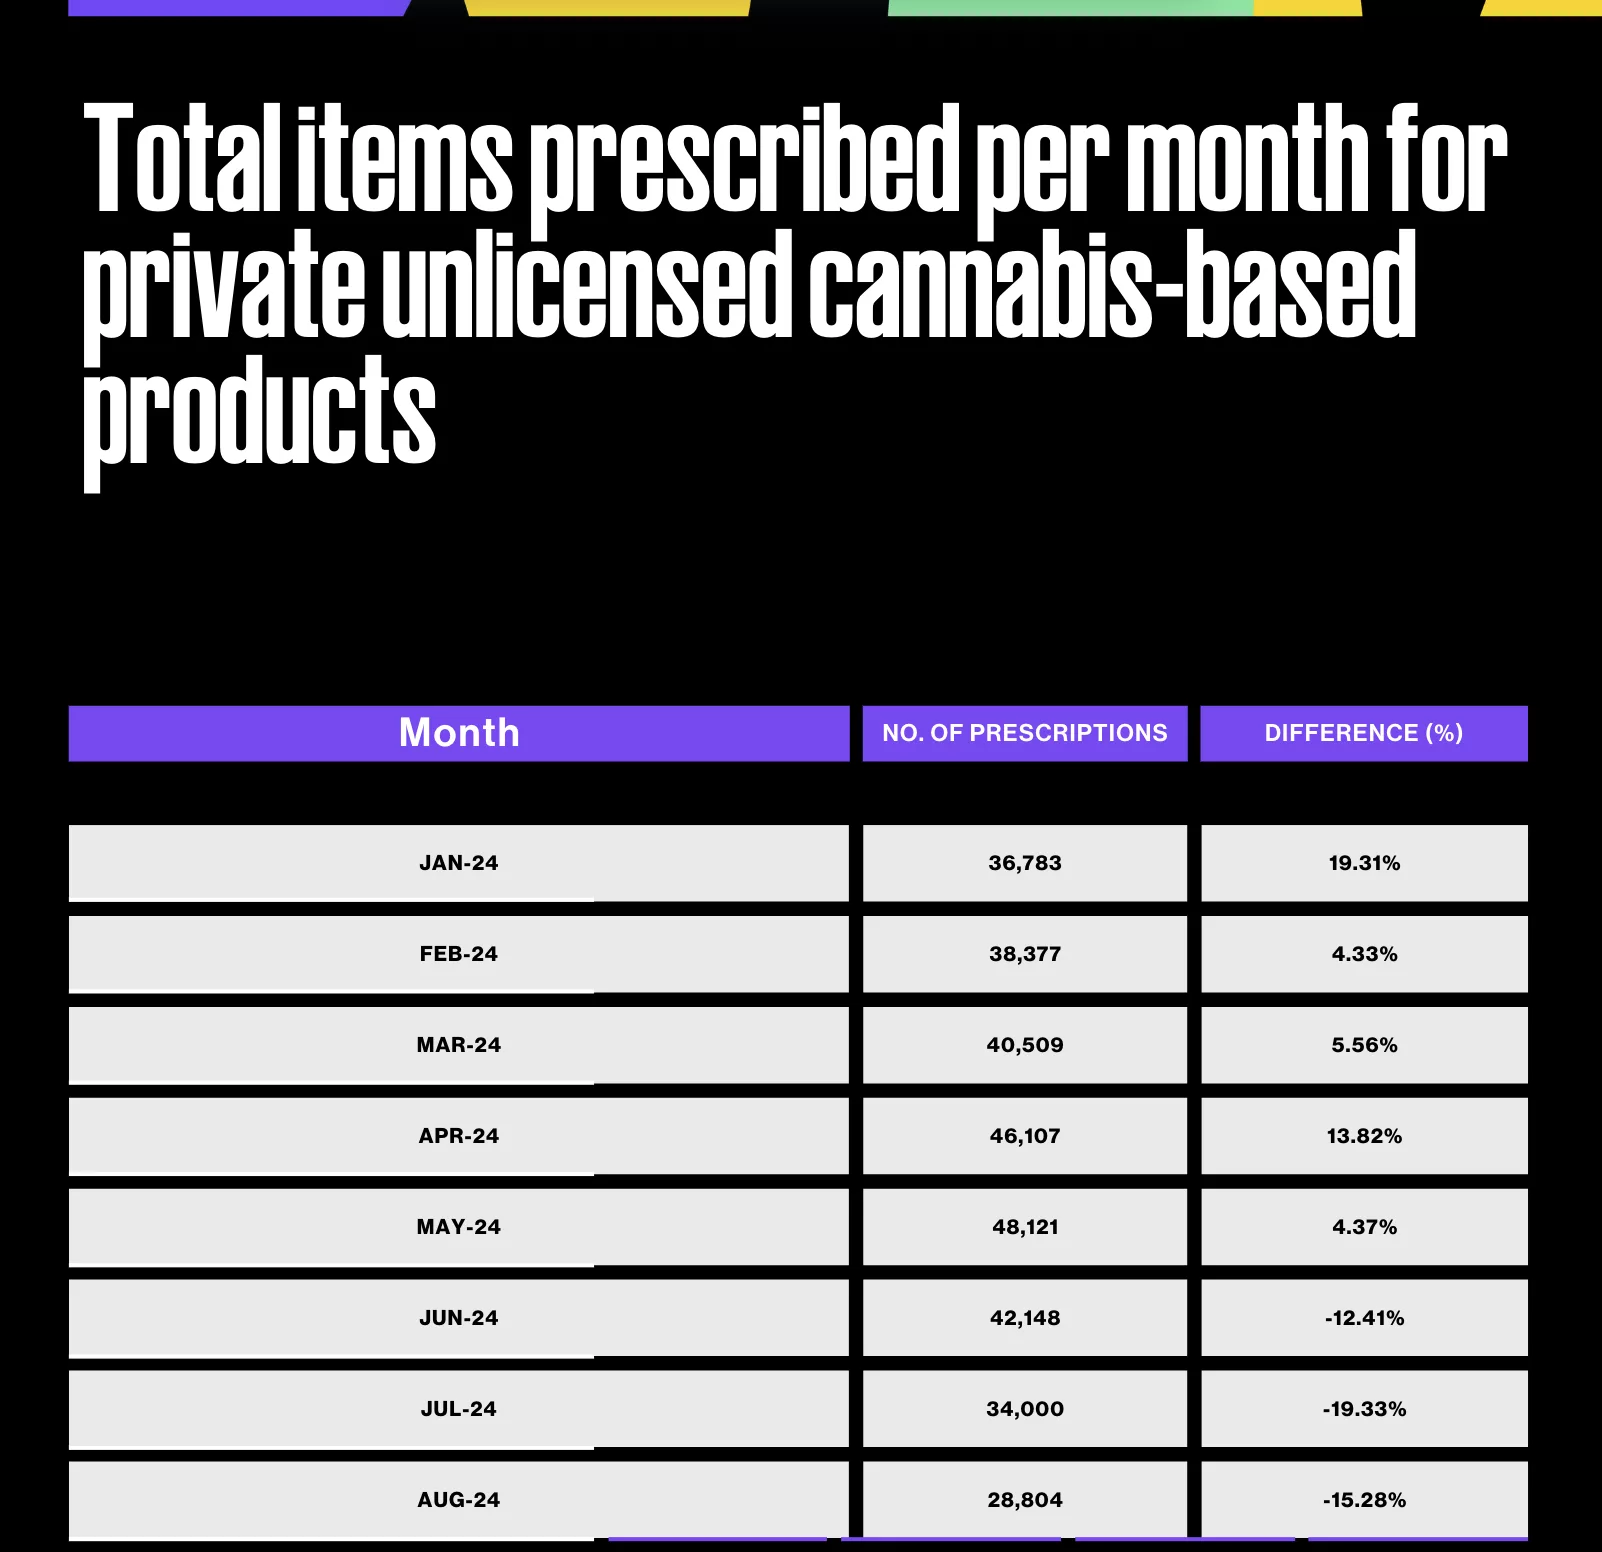The width and height of the screenshot is (1602, 1552).
Task: Click the 48,121 prescriptions cell
Action: coord(1025,1227)
